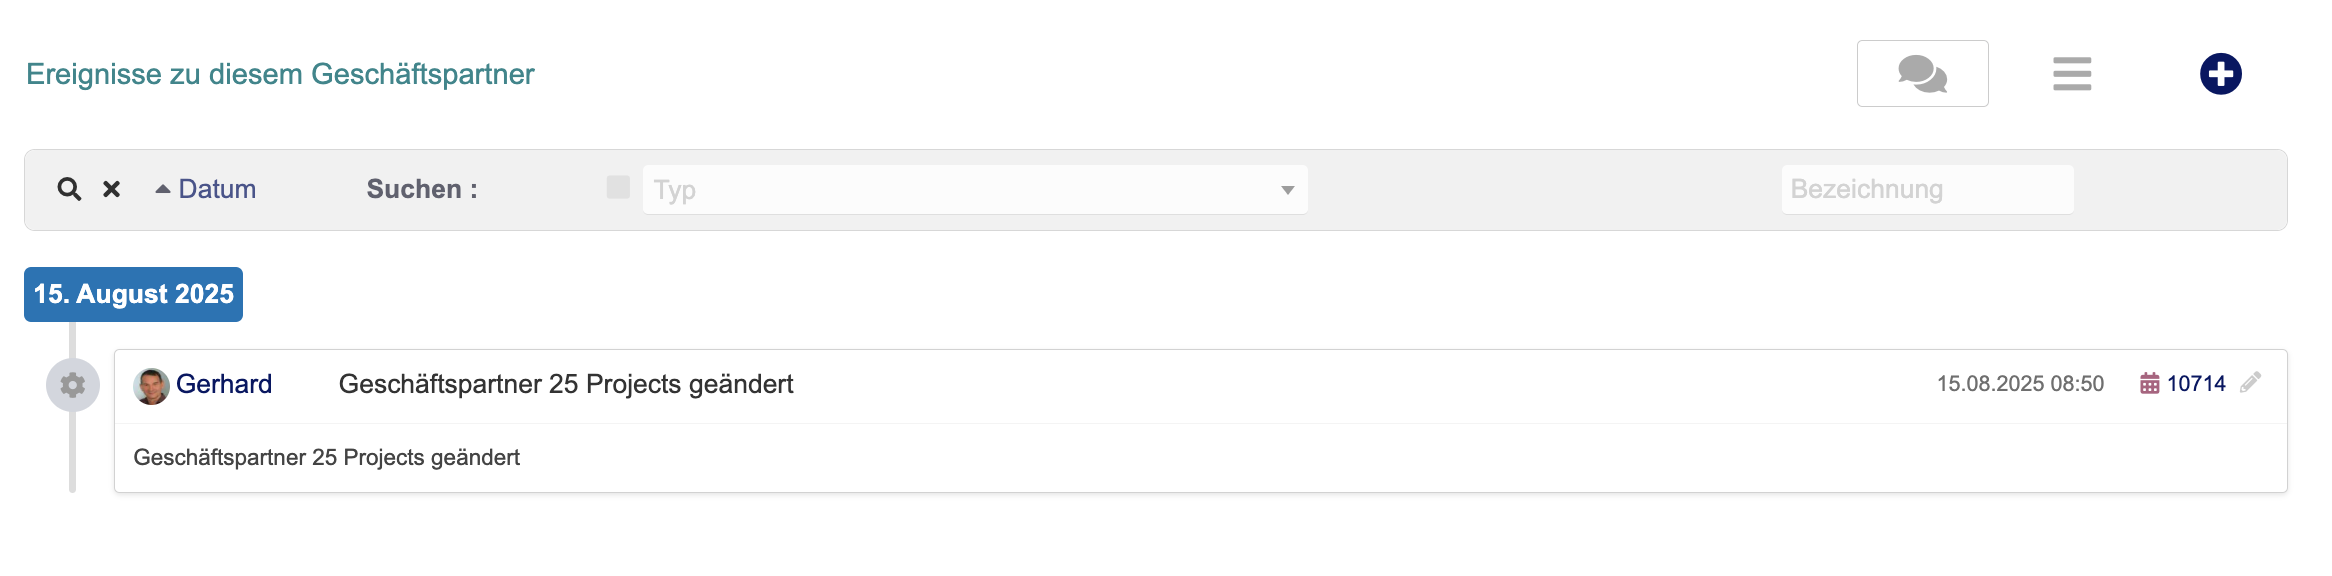Open the Gerhard user link

point(224,384)
